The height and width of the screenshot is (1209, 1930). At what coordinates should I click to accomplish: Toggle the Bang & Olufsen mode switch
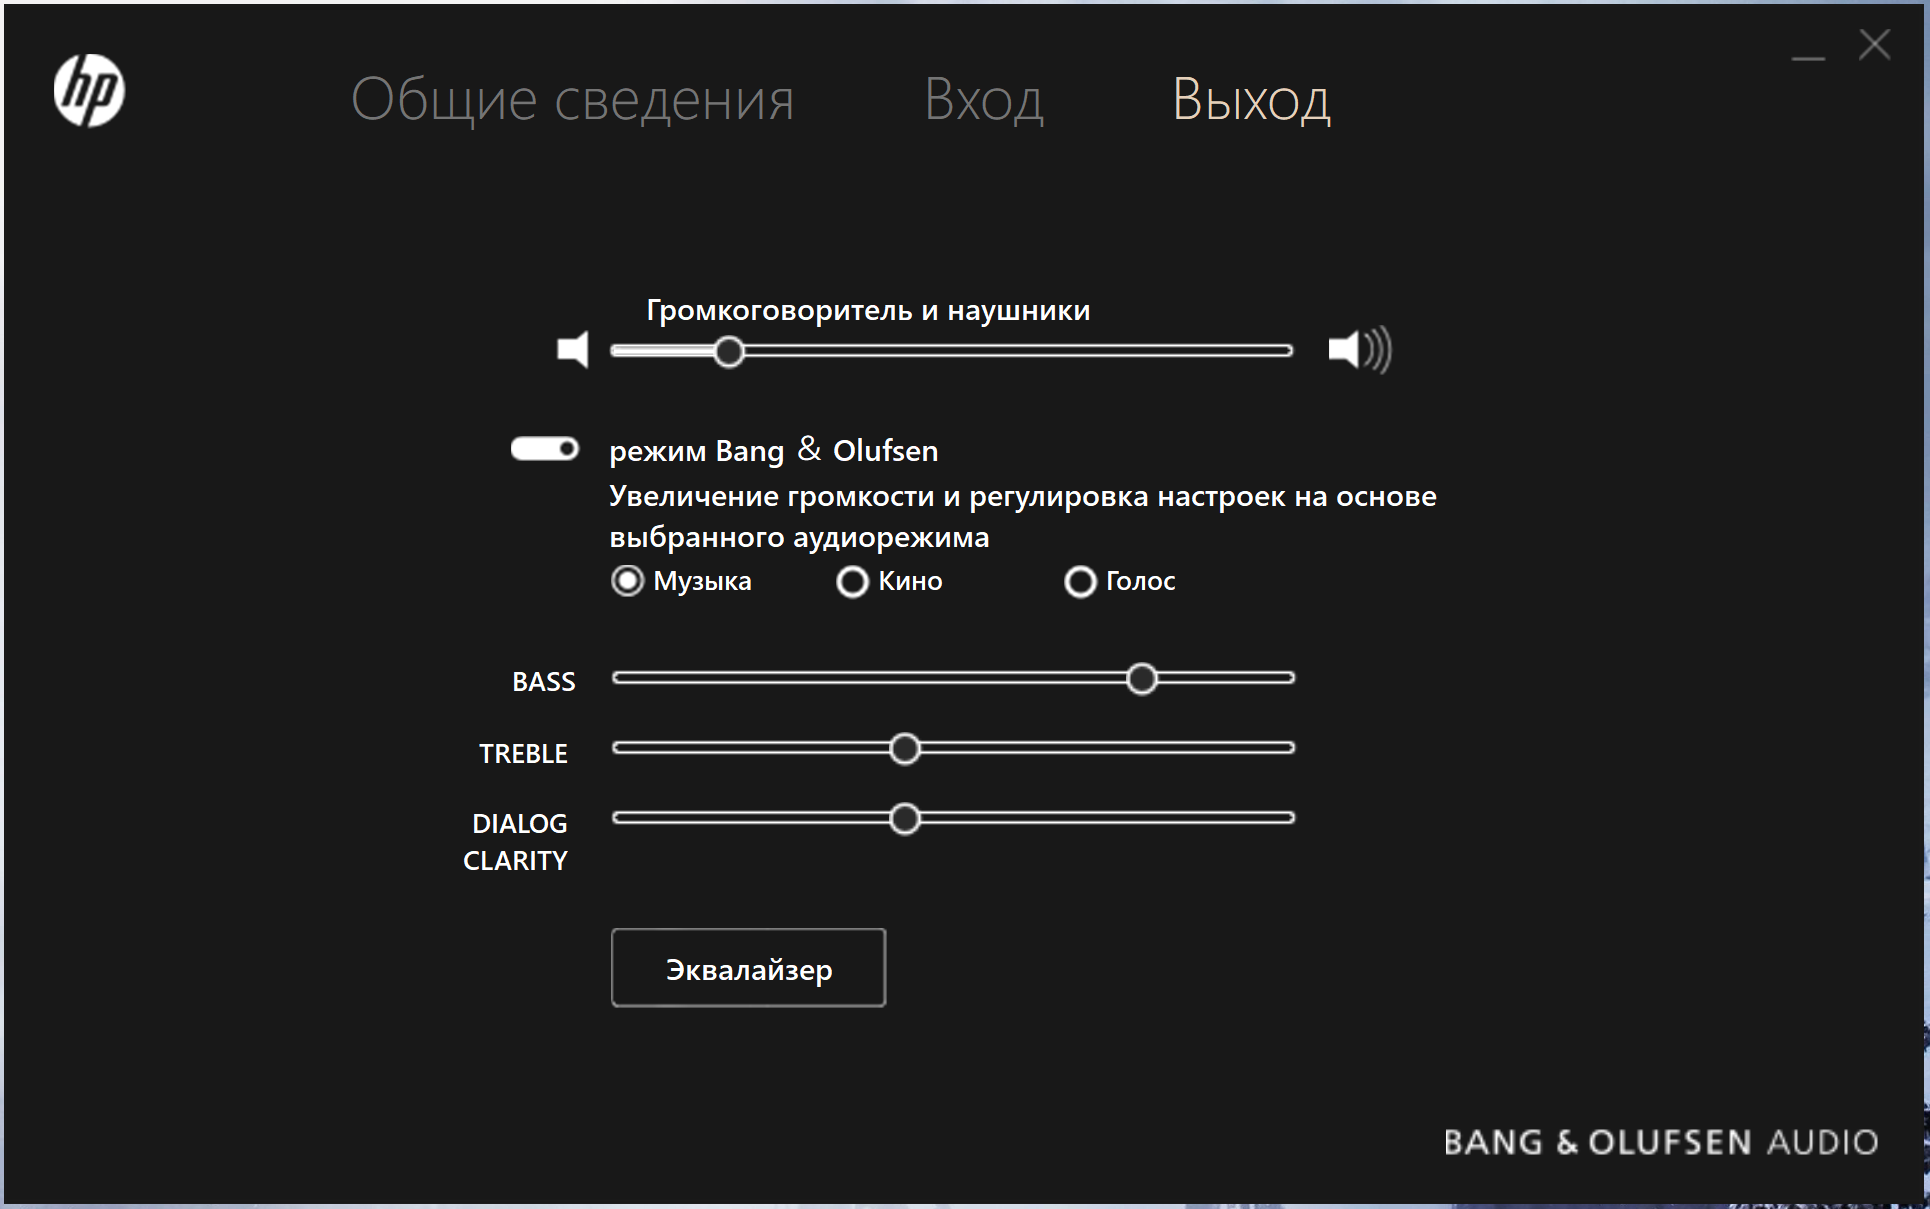pyautogui.click(x=545, y=449)
